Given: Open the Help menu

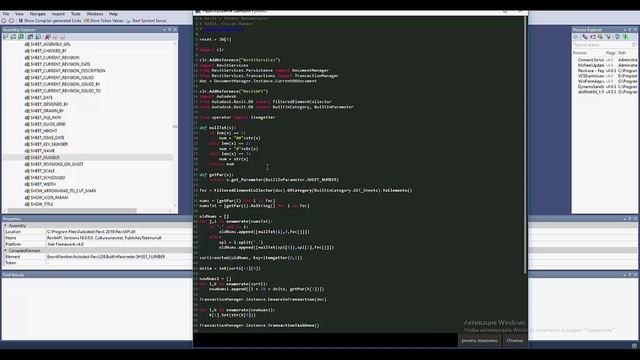Looking at the screenshot, I should pos(113,14).
